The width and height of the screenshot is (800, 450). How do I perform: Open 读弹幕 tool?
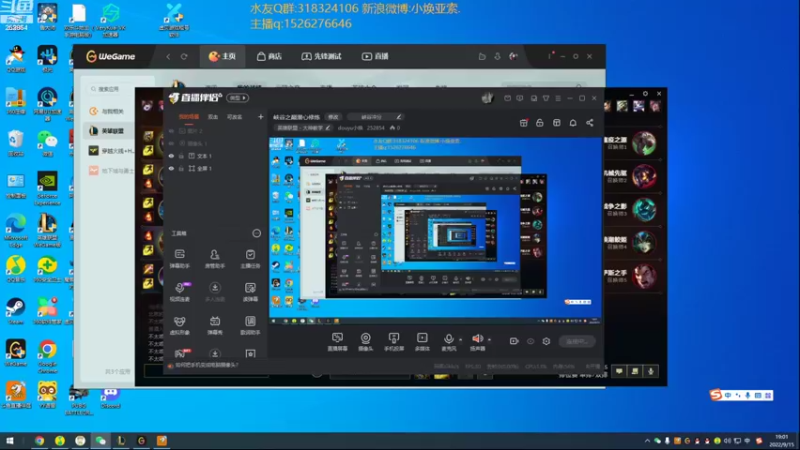250,292
